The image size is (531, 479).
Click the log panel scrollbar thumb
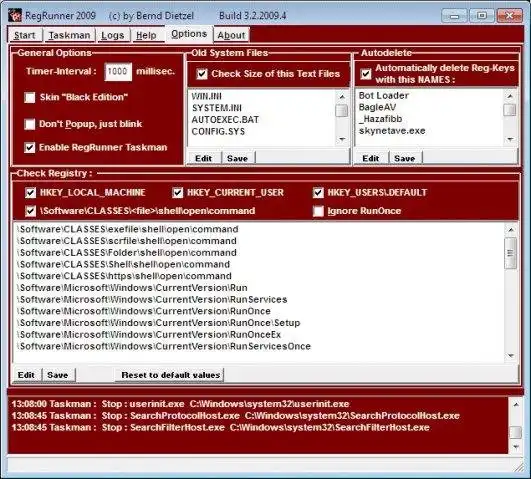tap(516, 432)
